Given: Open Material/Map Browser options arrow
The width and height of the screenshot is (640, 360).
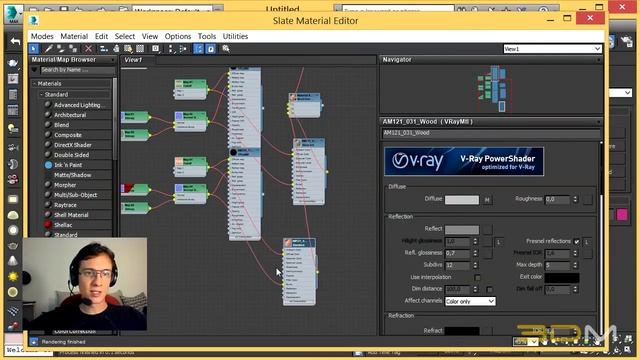Looking at the screenshot, I should pyautogui.click(x=113, y=60).
